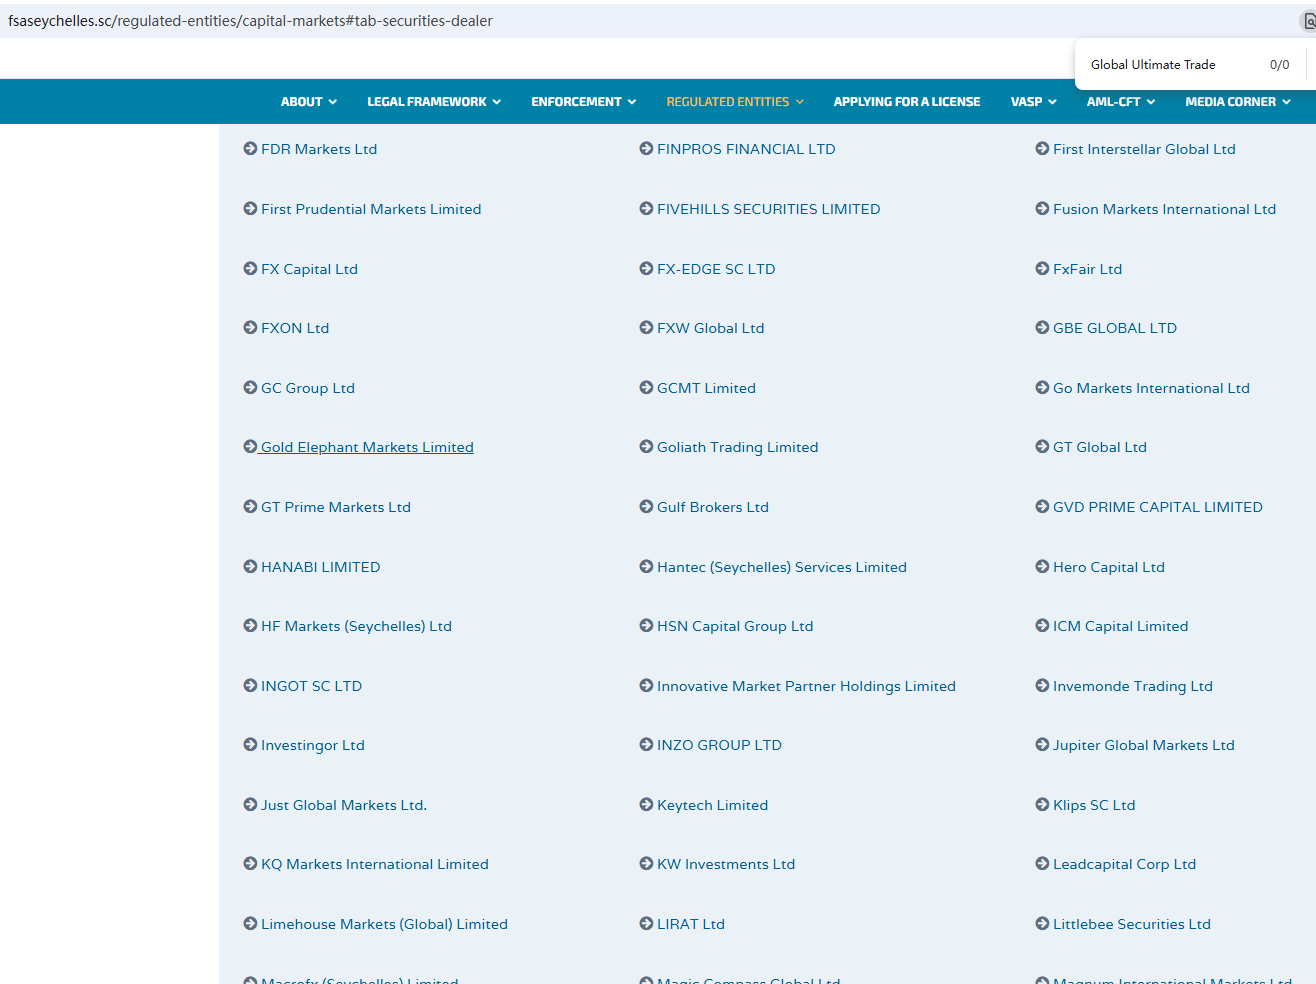
Task: Click the arrow icon next to GCMT Limited
Action: [646, 388]
